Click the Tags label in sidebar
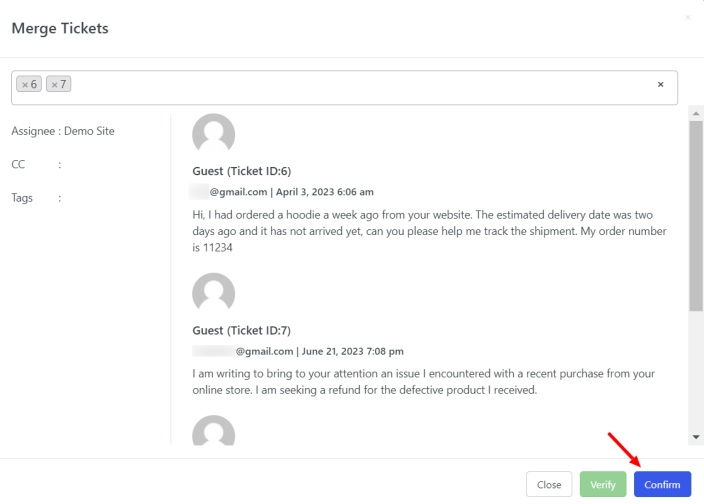Screen dimensions: 704x504 pos(22,198)
